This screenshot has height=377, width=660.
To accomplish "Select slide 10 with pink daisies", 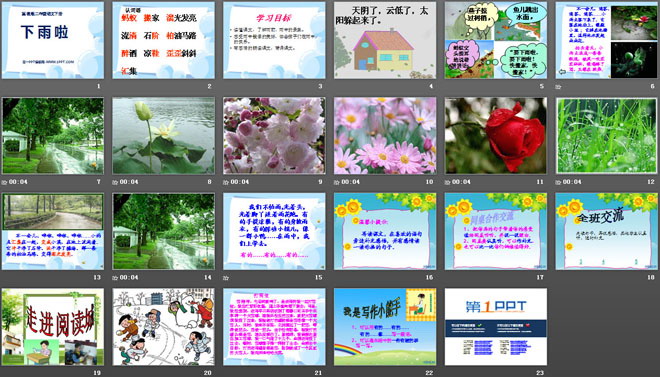I will point(385,136).
